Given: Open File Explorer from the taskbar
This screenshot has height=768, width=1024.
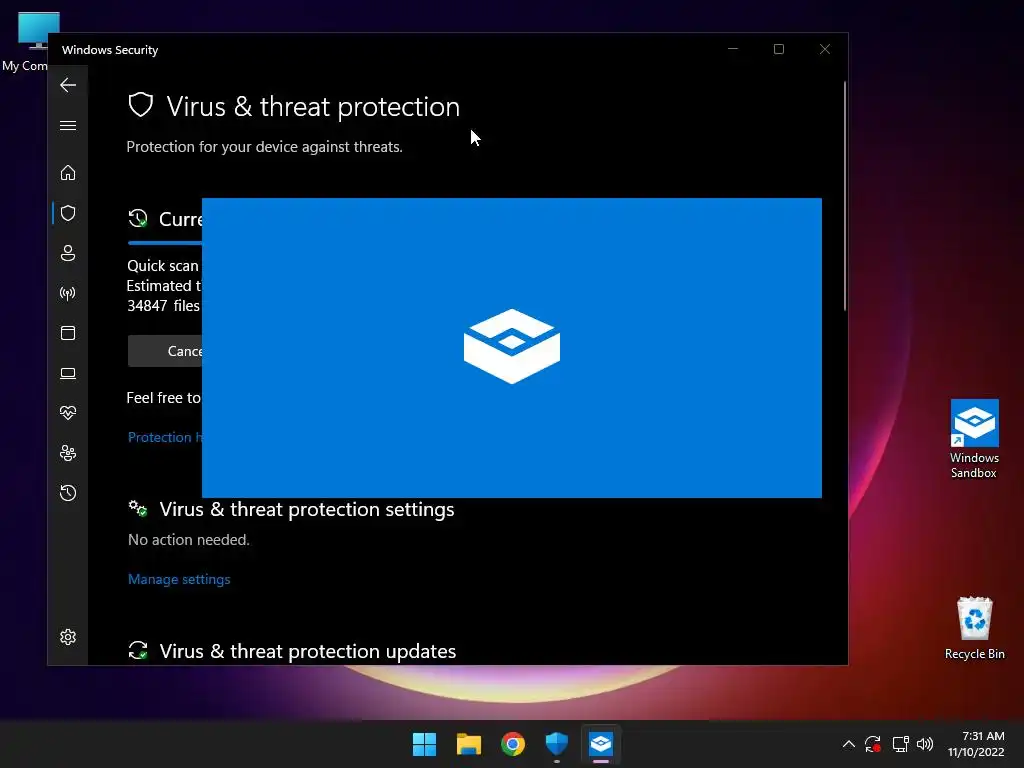Looking at the screenshot, I should coord(469,744).
